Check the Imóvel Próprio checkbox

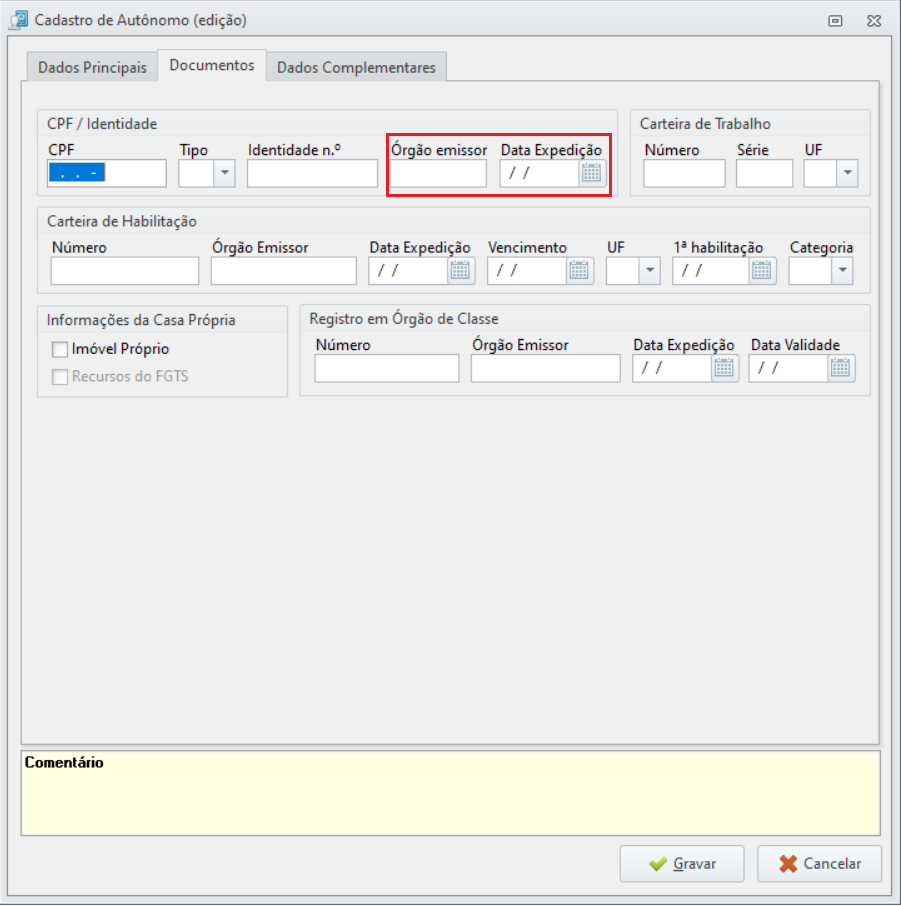60,349
